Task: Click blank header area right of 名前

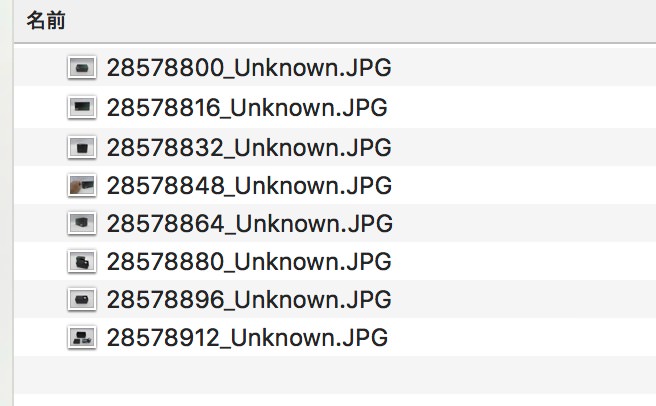Action: tap(360, 21)
